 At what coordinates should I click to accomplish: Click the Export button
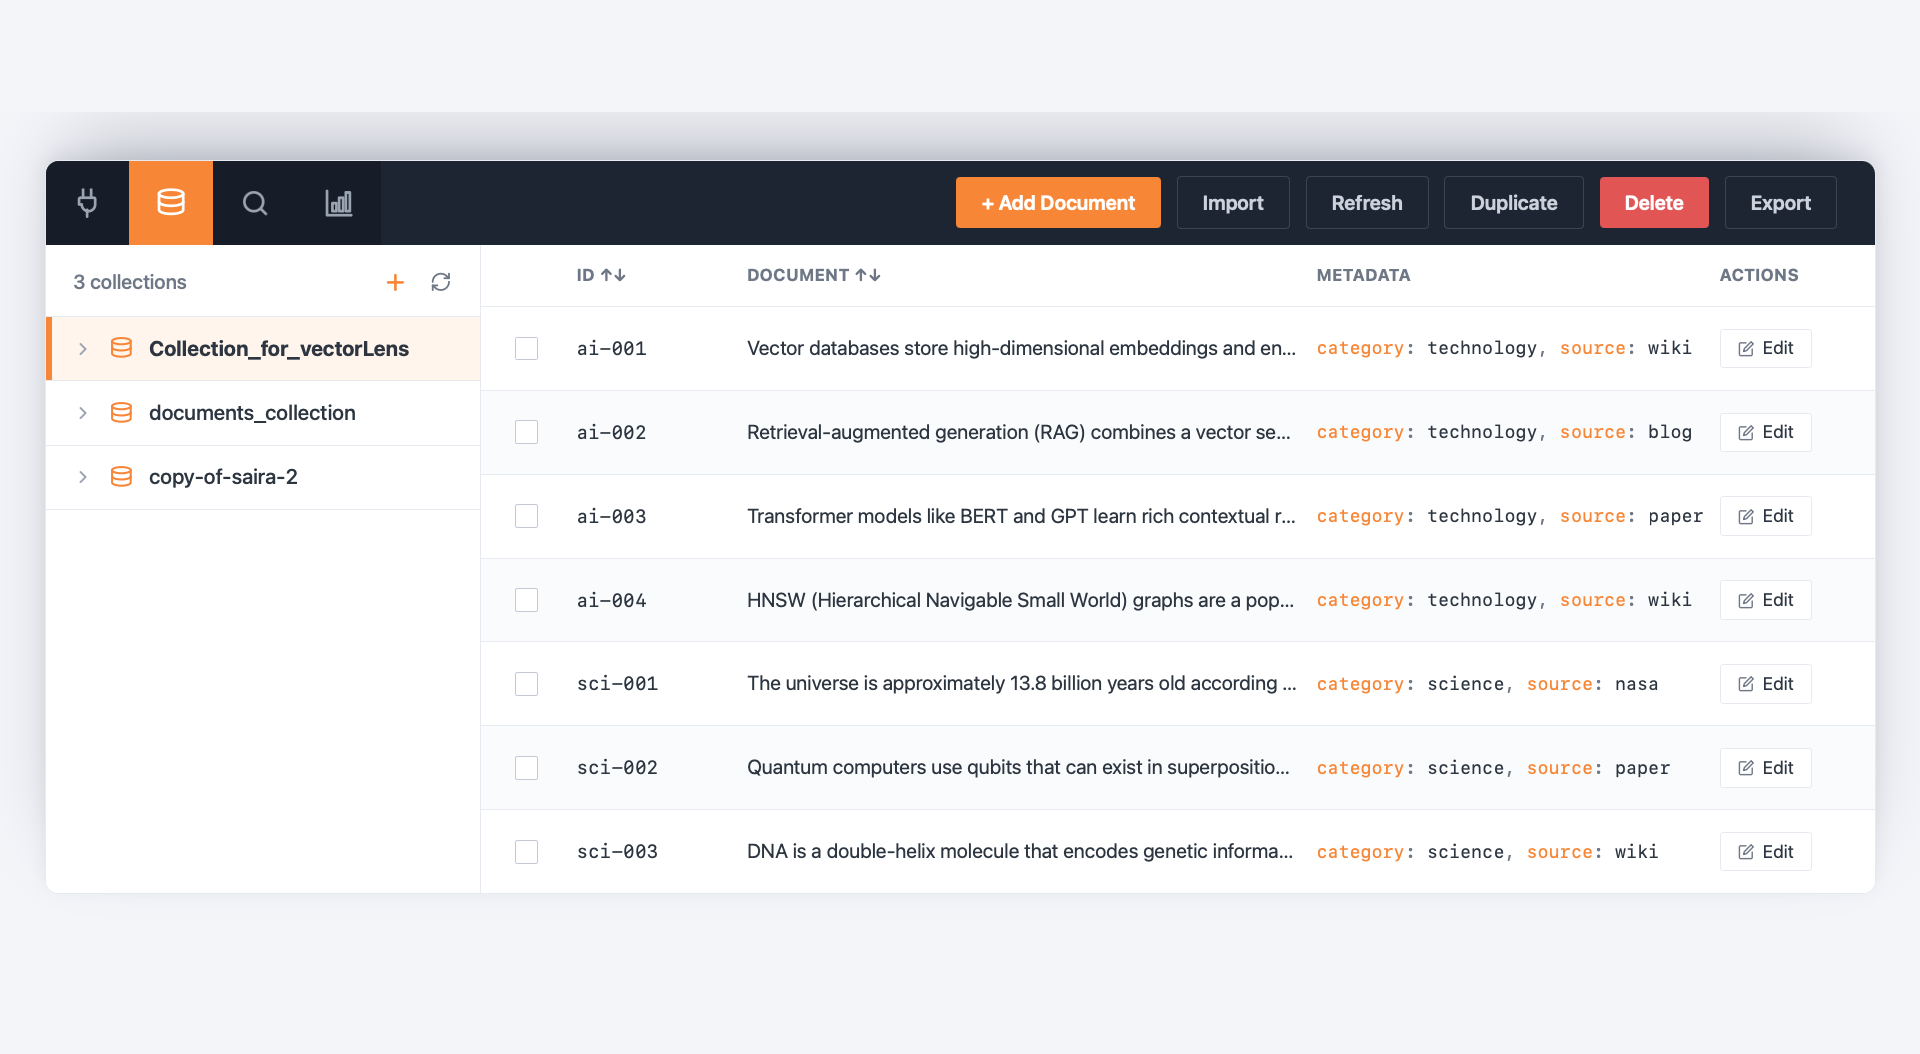[x=1781, y=203]
